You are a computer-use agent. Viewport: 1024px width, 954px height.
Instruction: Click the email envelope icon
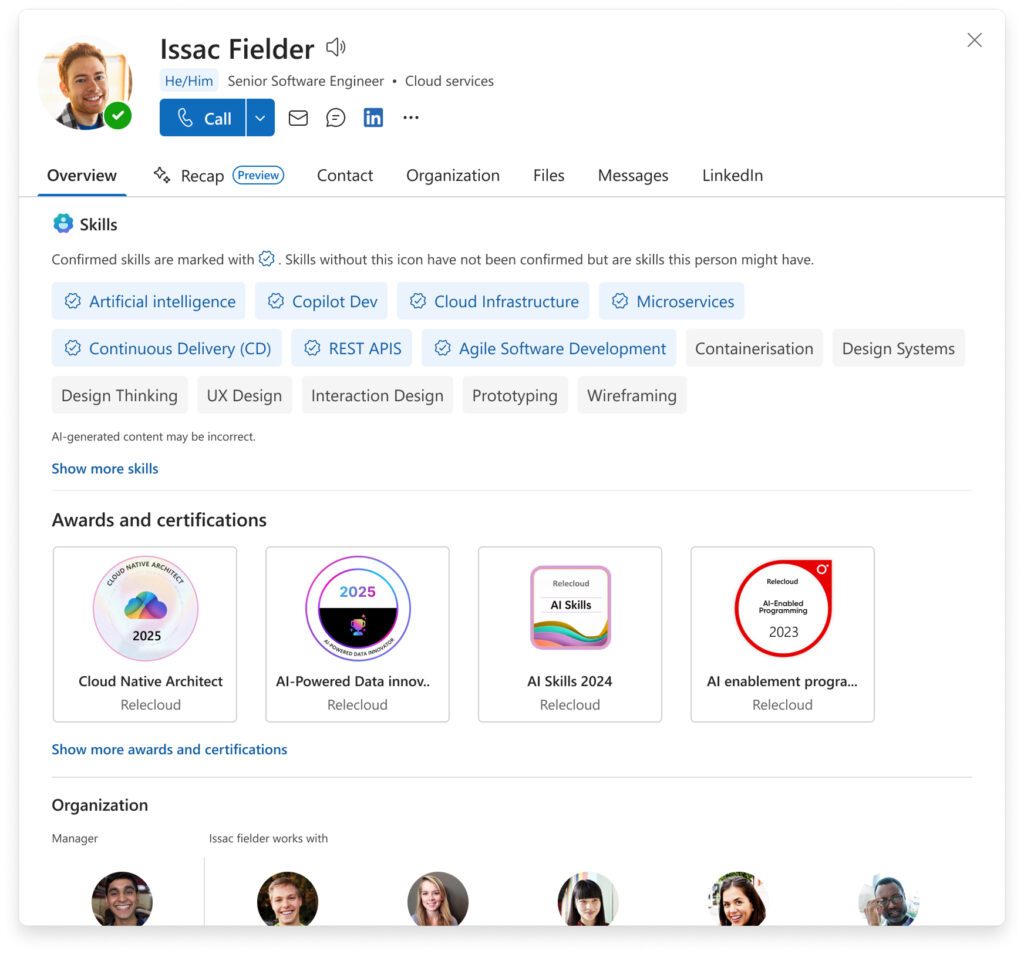tap(298, 118)
